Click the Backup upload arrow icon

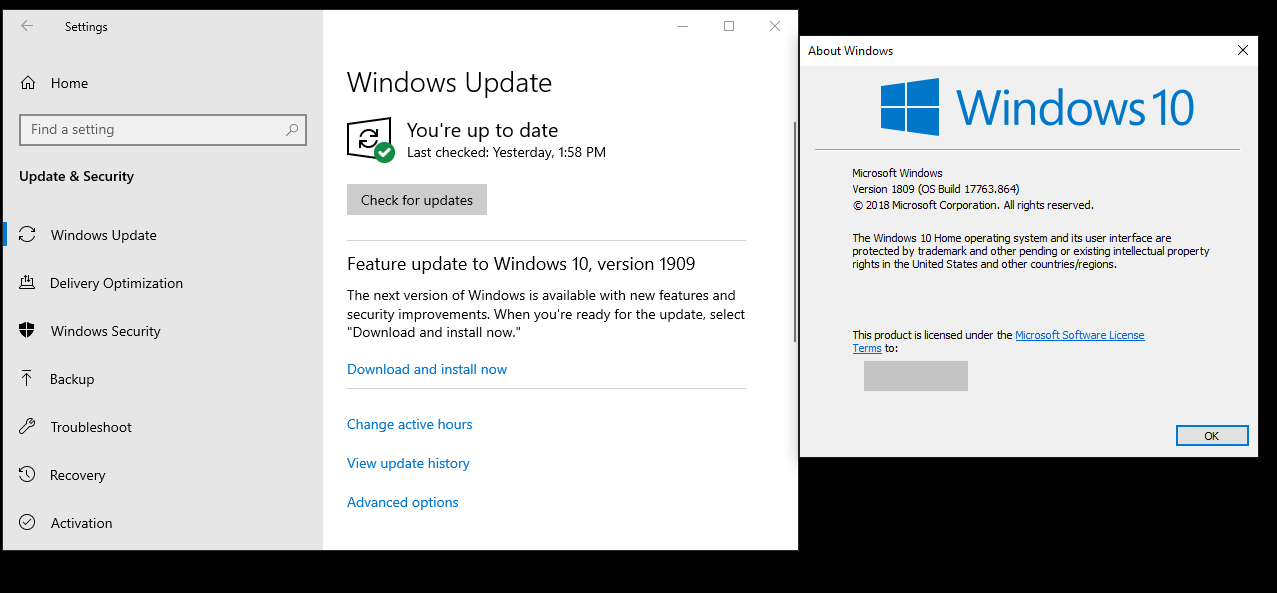28,379
